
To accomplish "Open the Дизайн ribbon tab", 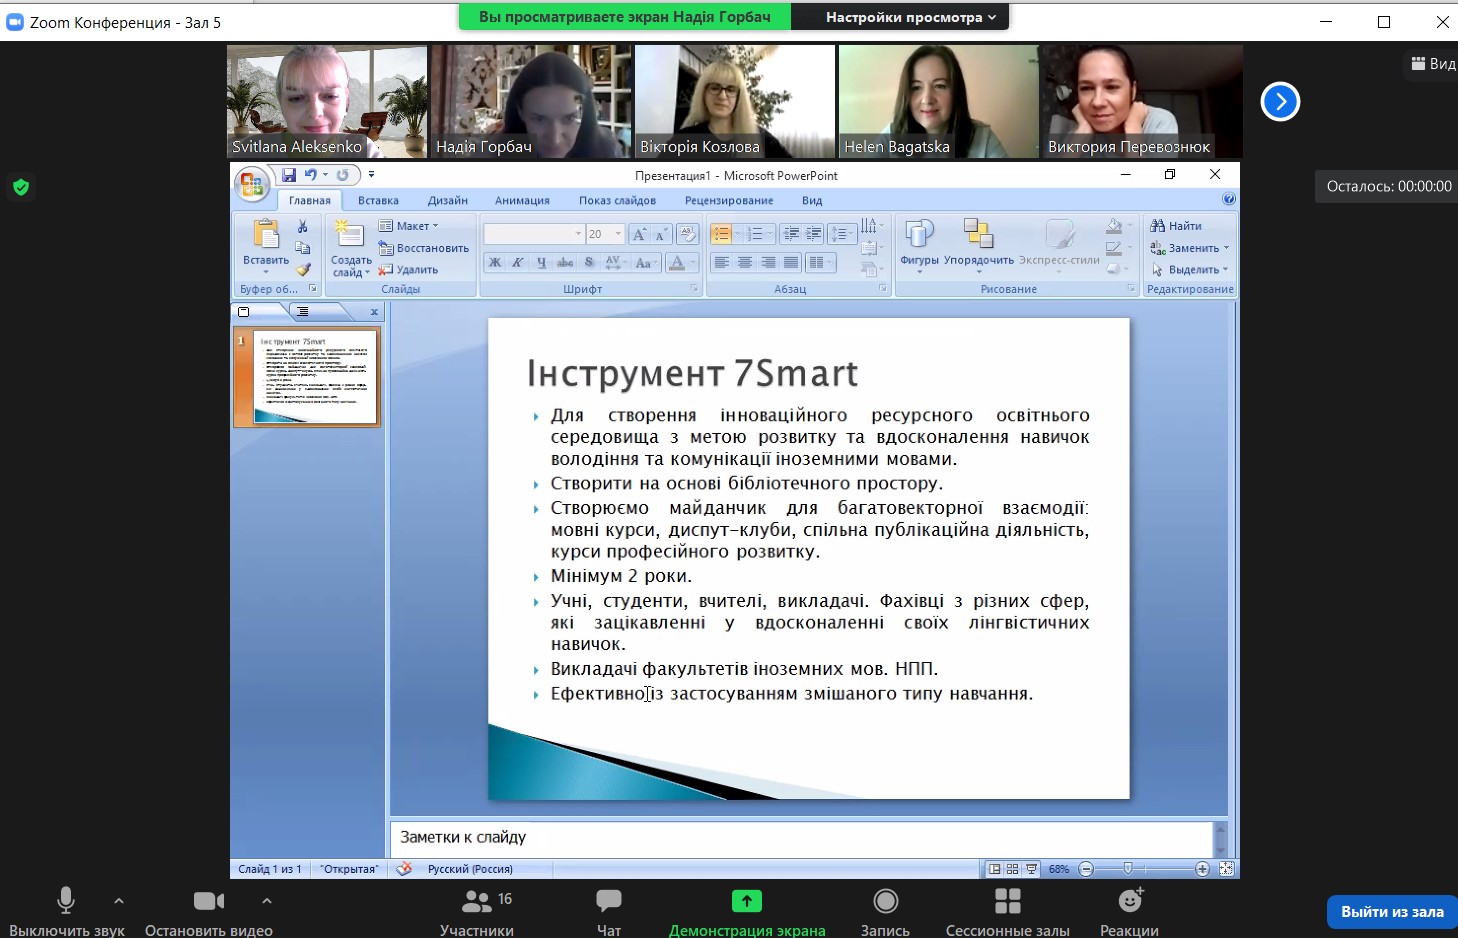I will pyautogui.click(x=447, y=201).
